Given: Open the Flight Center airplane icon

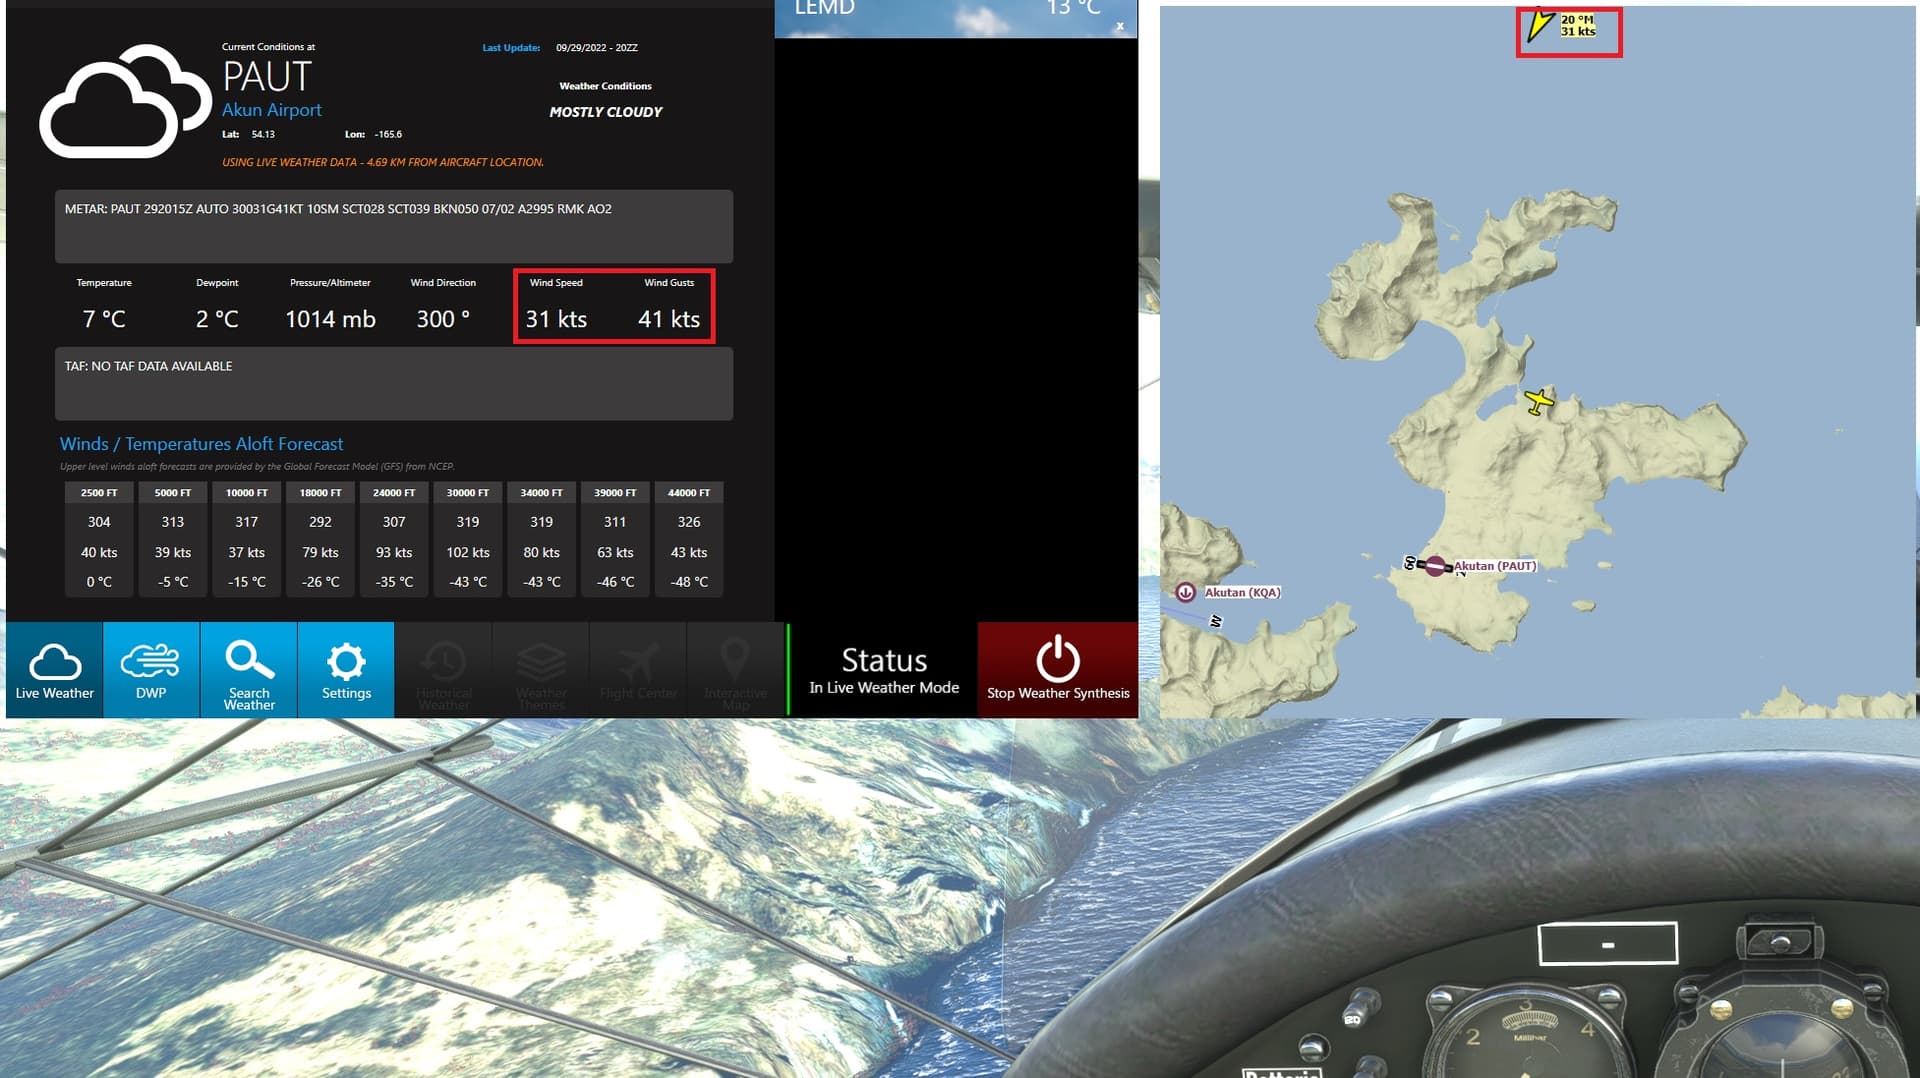Looking at the screenshot, I should point(638,670).
